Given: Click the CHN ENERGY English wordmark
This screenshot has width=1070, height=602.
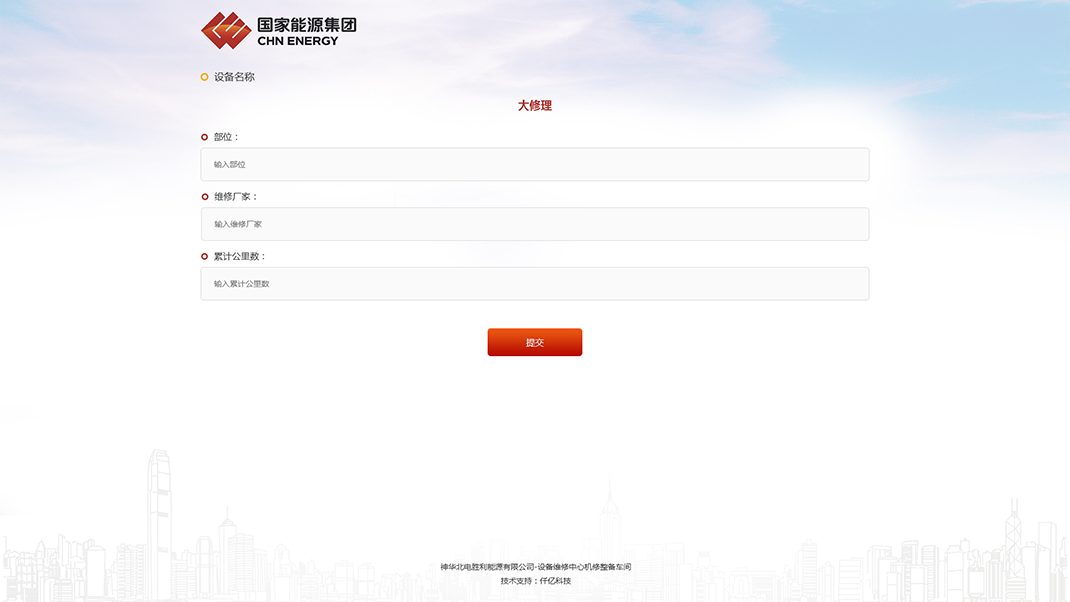Looking at the screenshot, I should click(x=298, y=41).
